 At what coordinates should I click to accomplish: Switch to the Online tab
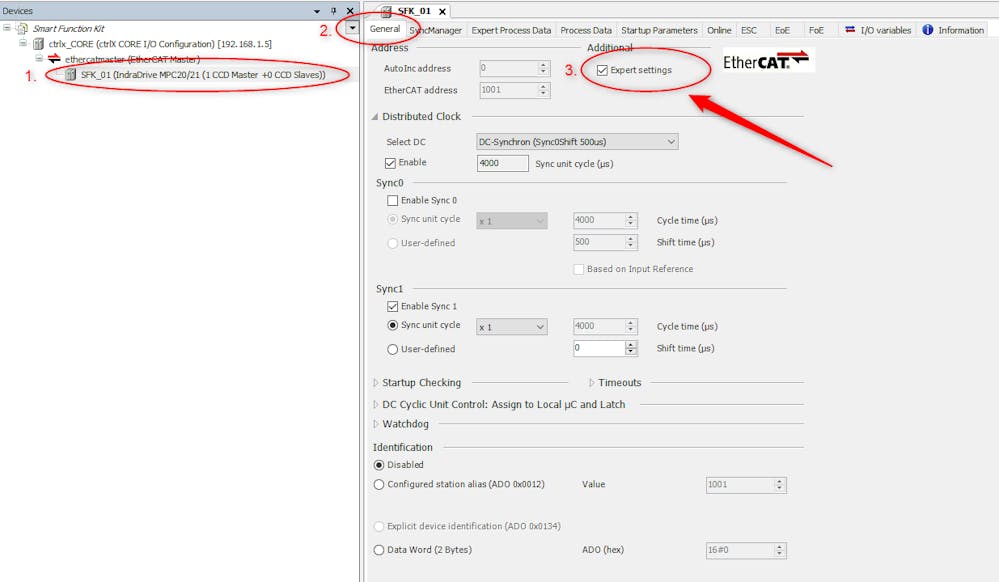point(719,30)
